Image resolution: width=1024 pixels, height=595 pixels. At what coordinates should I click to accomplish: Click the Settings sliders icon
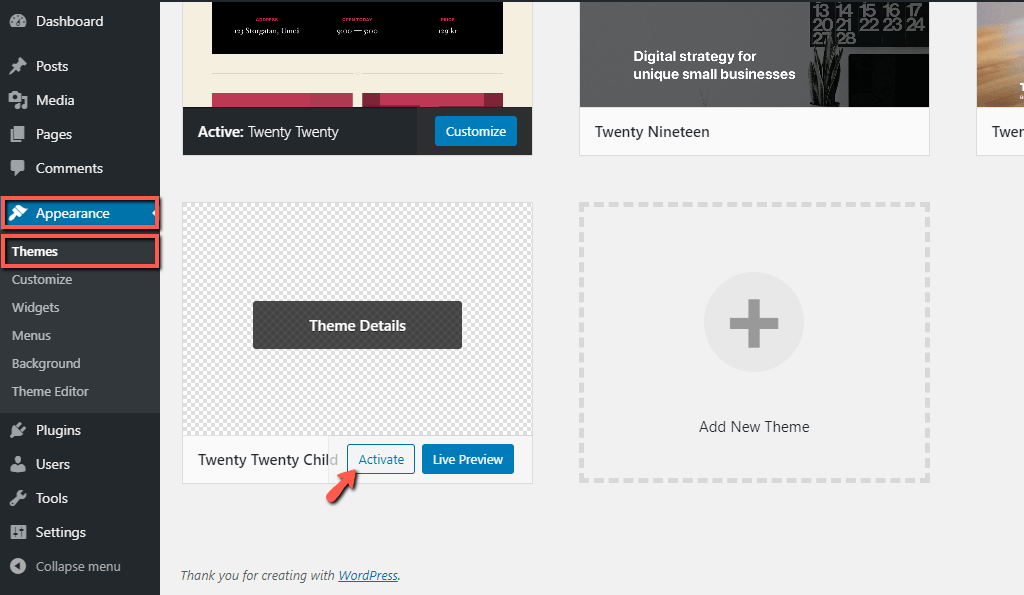(x=18, y=532)
